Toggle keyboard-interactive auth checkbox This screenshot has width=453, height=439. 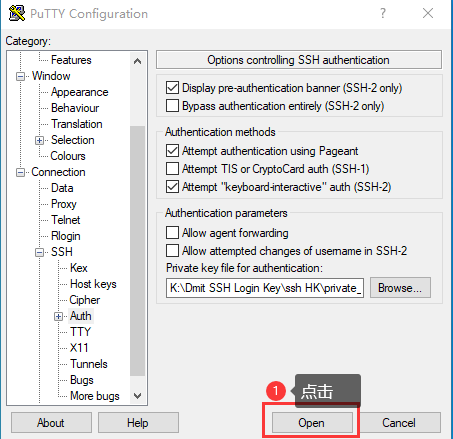pos(172,187)
